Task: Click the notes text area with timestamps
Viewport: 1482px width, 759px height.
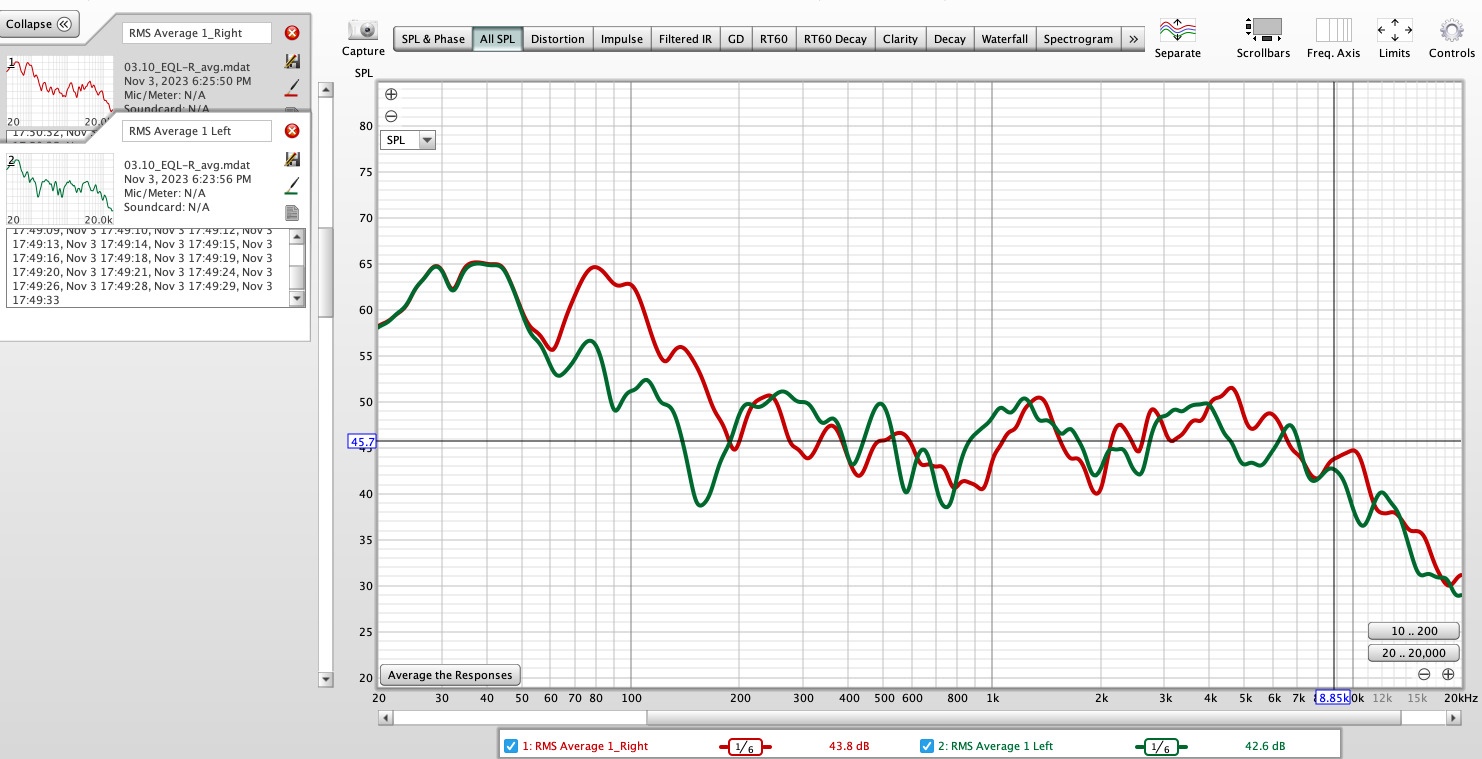Action: (148, 267)
